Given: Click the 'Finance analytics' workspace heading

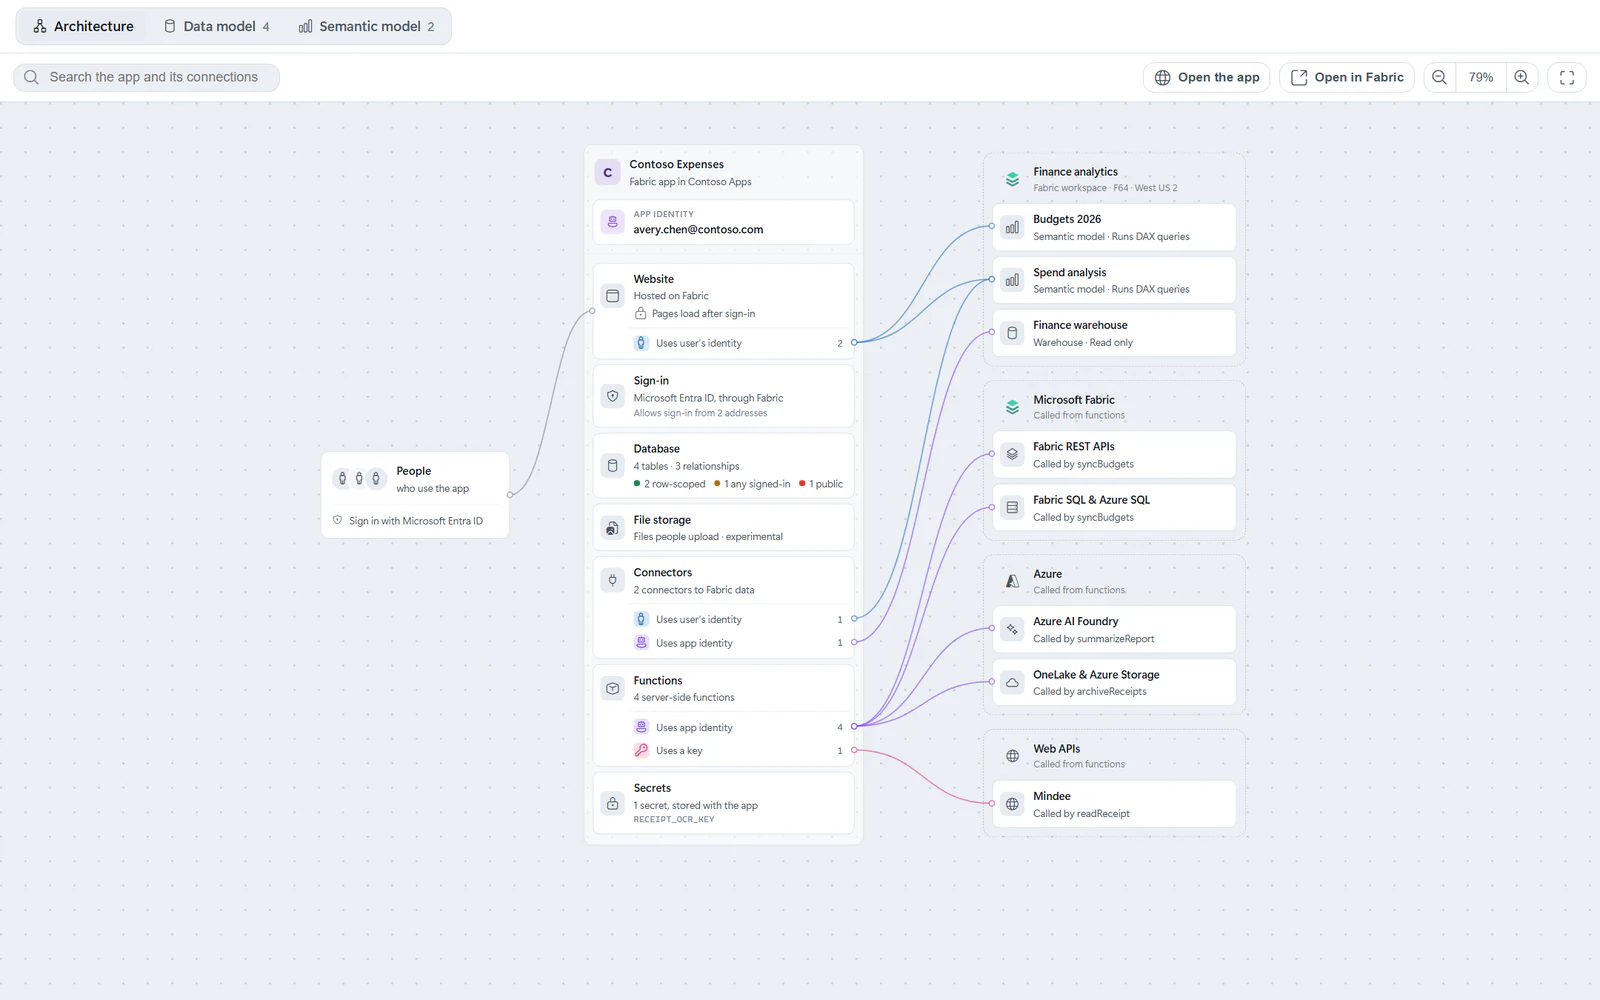Looking at the screenshot, I should (1075, 172).
